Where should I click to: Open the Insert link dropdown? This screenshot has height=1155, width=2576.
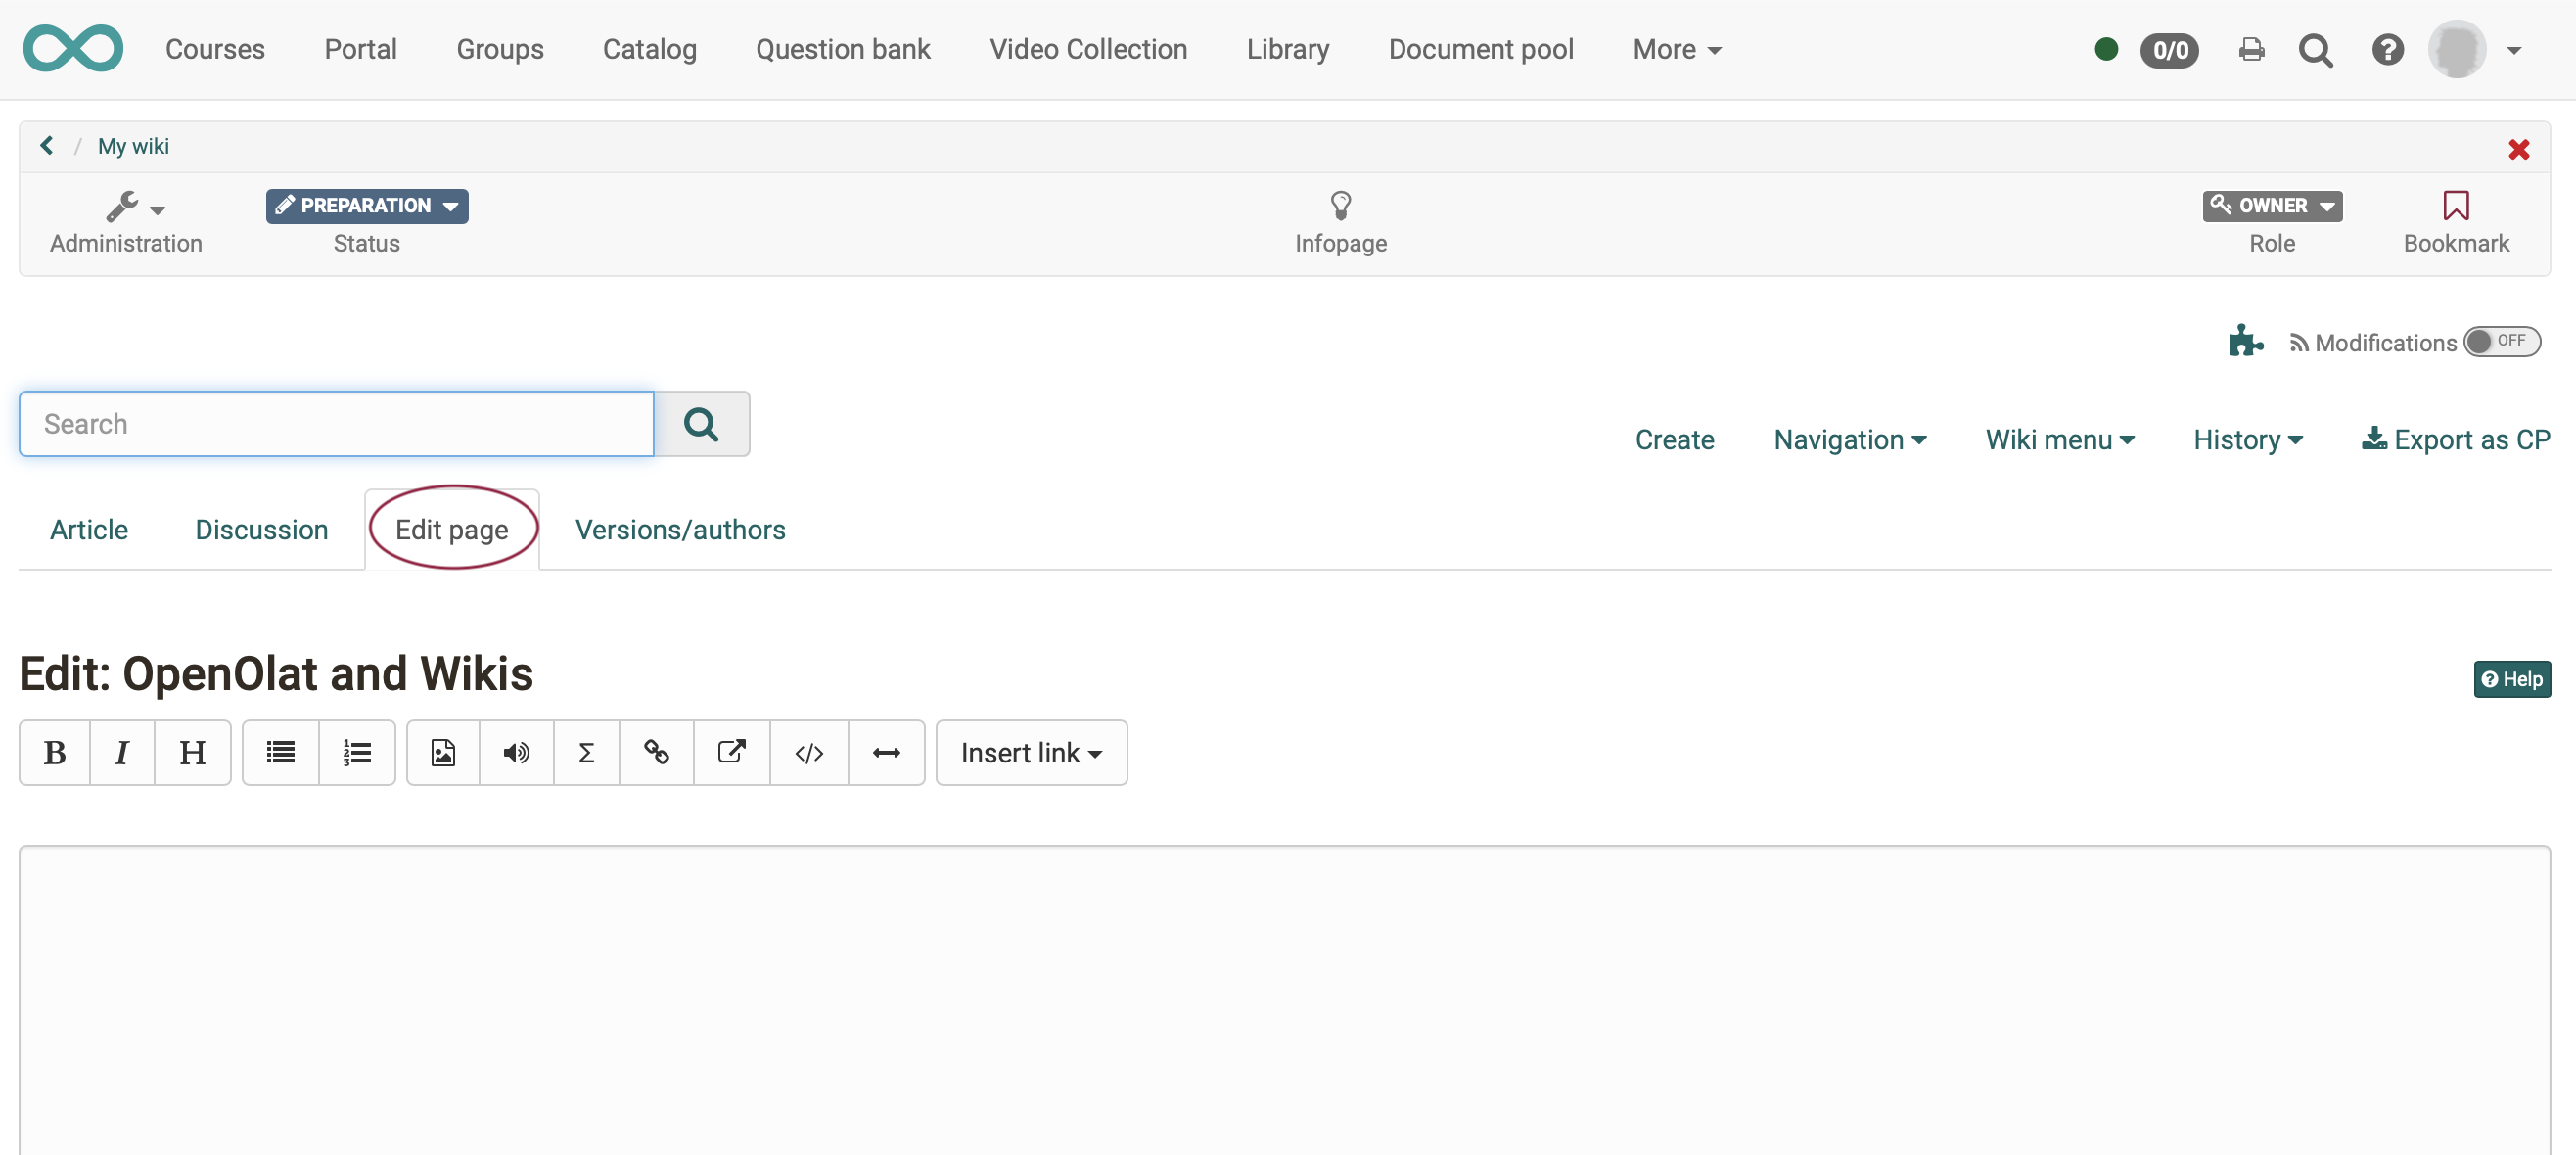(x=1031, y=752)
